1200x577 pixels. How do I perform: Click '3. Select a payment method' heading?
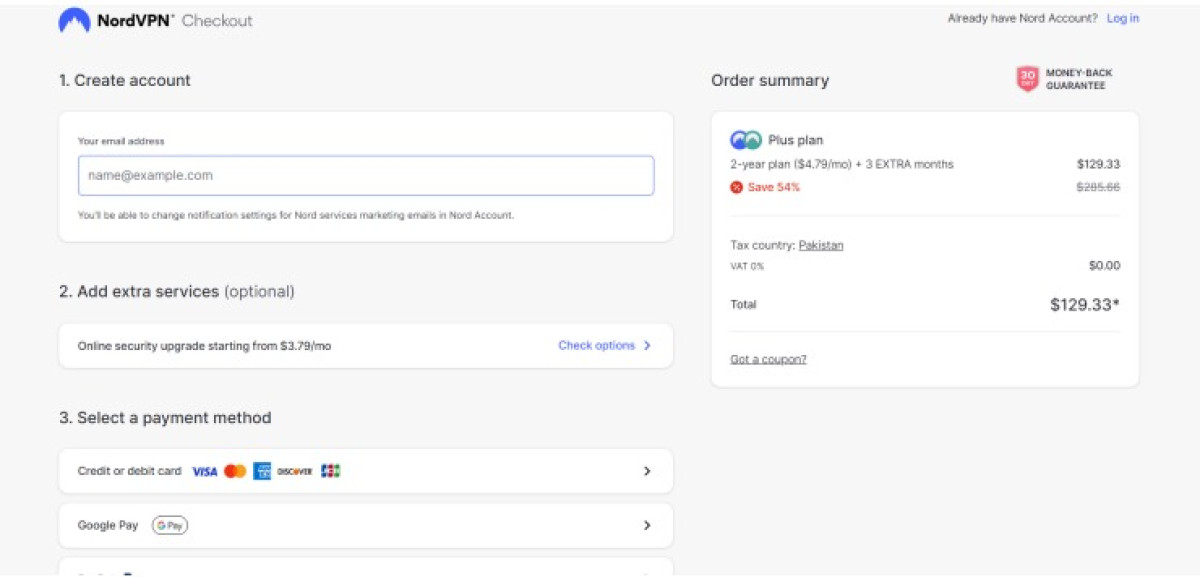(x=165, y=418)
